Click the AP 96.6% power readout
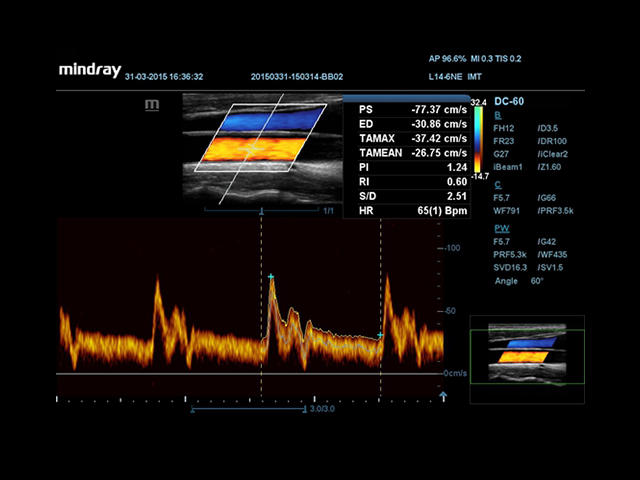Screen dimensions: 640x480 447,59
